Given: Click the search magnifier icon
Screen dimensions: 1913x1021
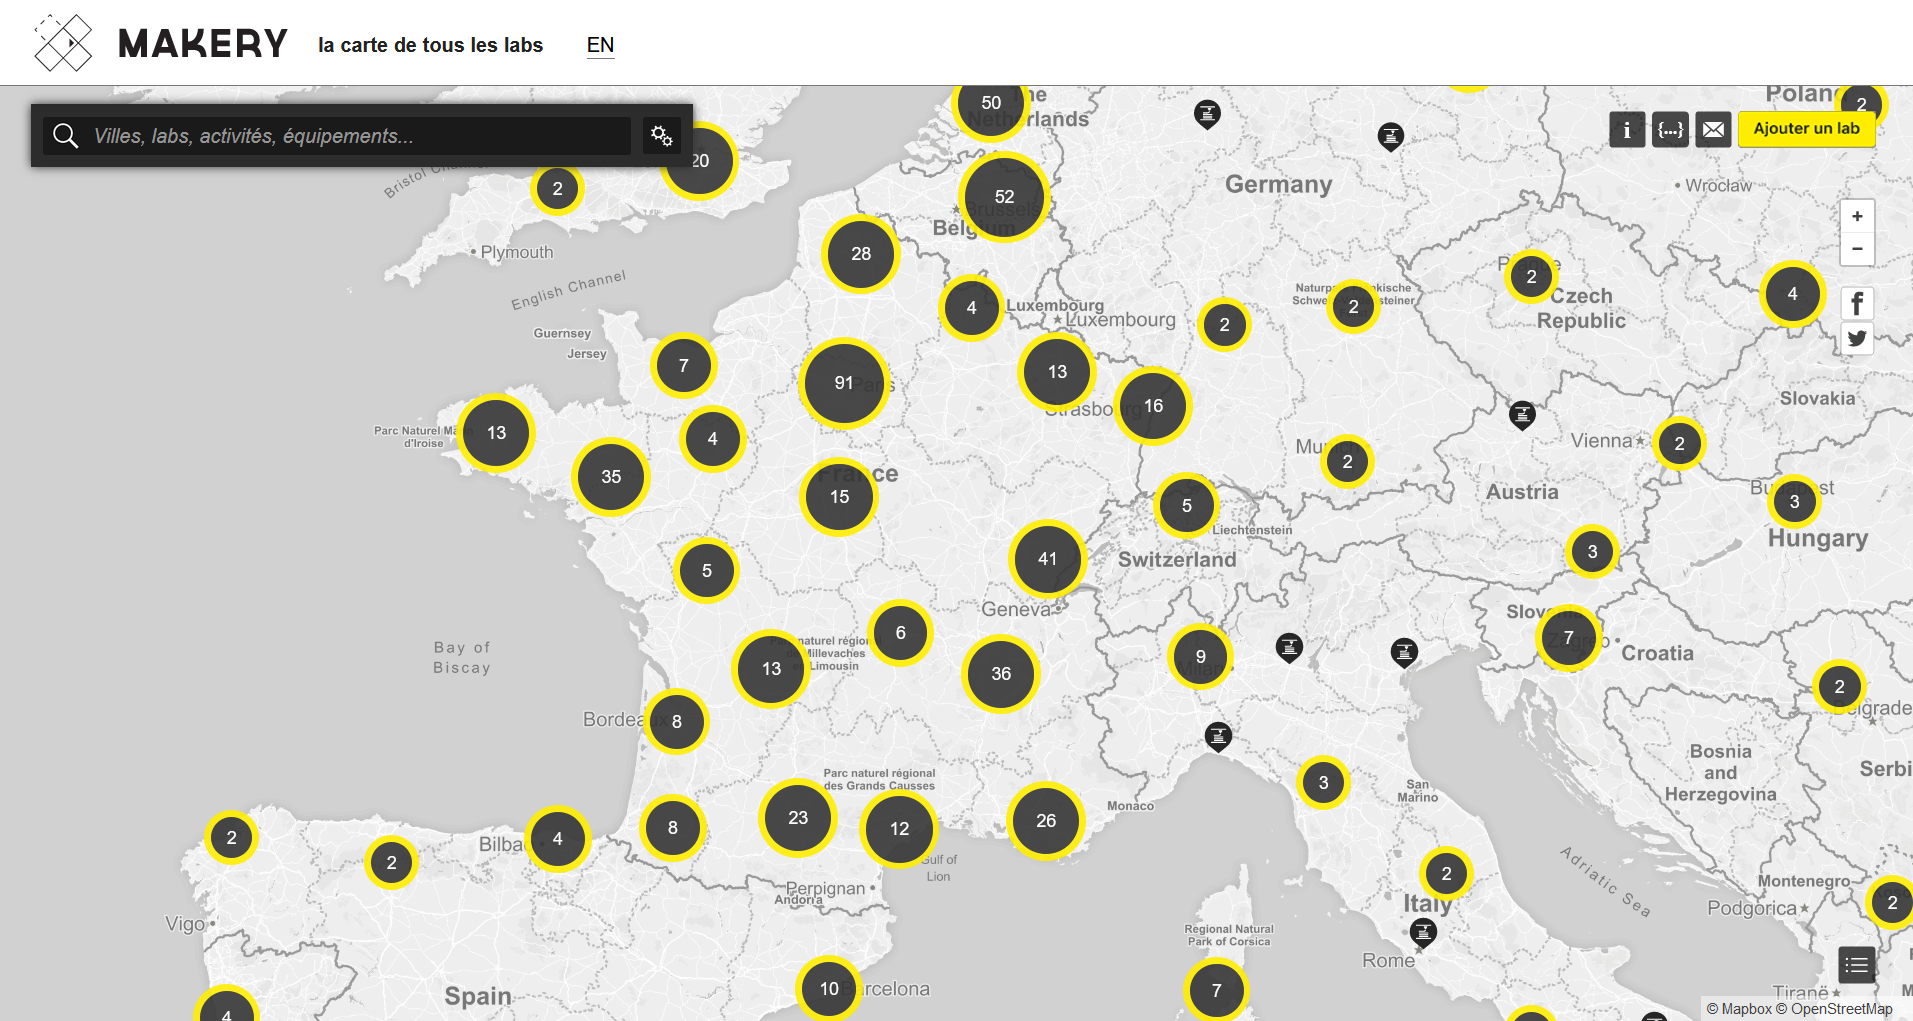Looking at the screenshot, I should tap(66, 136).
